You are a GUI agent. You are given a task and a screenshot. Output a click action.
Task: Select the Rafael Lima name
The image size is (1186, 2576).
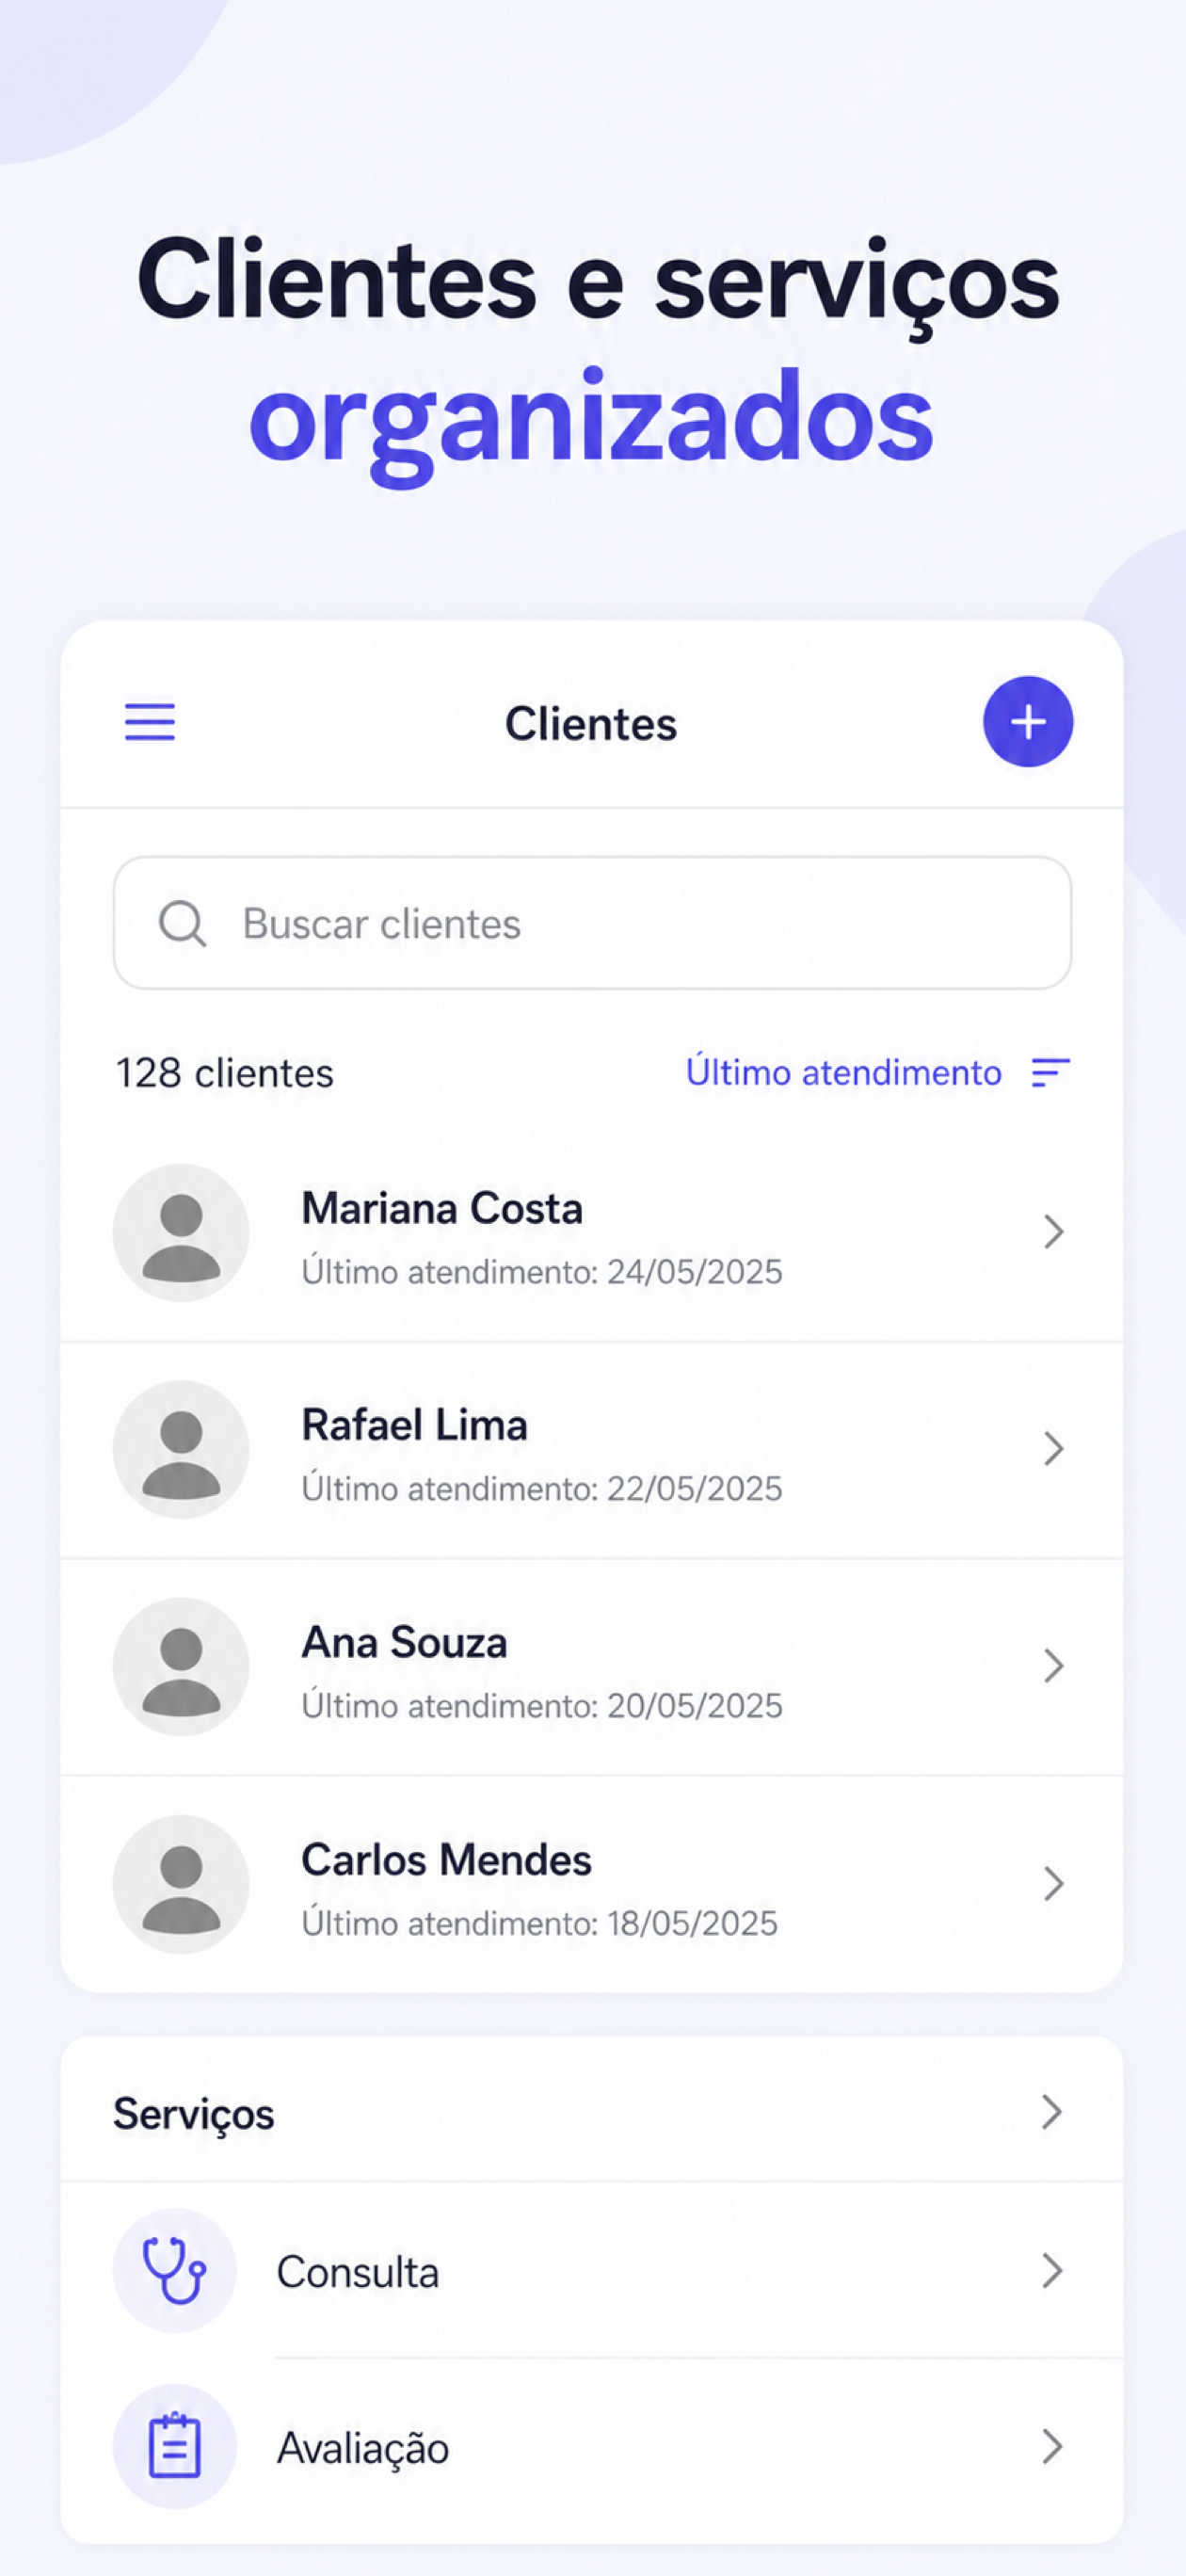tap(415, 1425)
